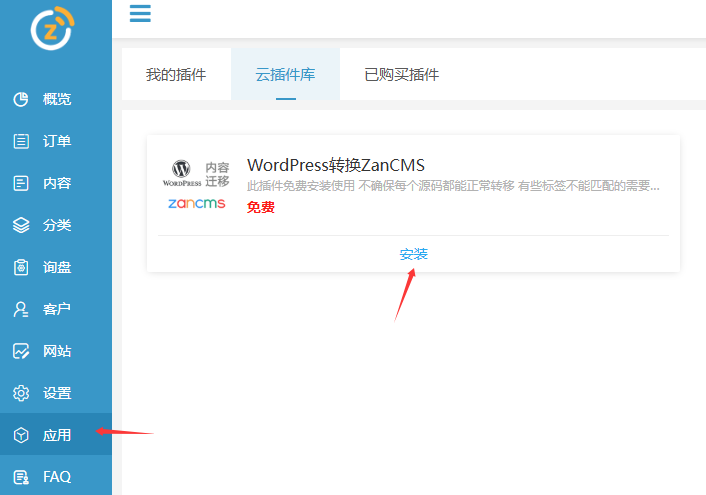Open 设置 settings menu item
This screenshot has height=495, width=706.
[56, 393]
